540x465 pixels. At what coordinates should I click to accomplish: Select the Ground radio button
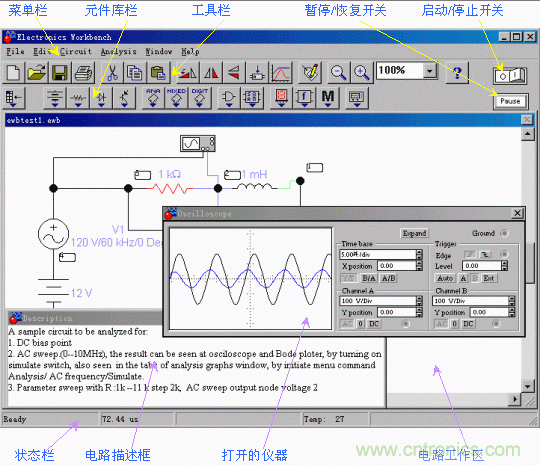504,233
